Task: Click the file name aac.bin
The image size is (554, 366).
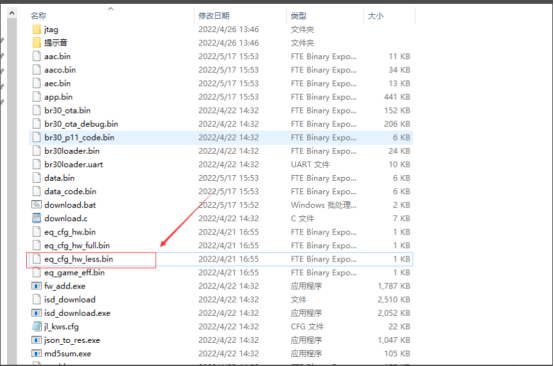Action: click(57, 56)
